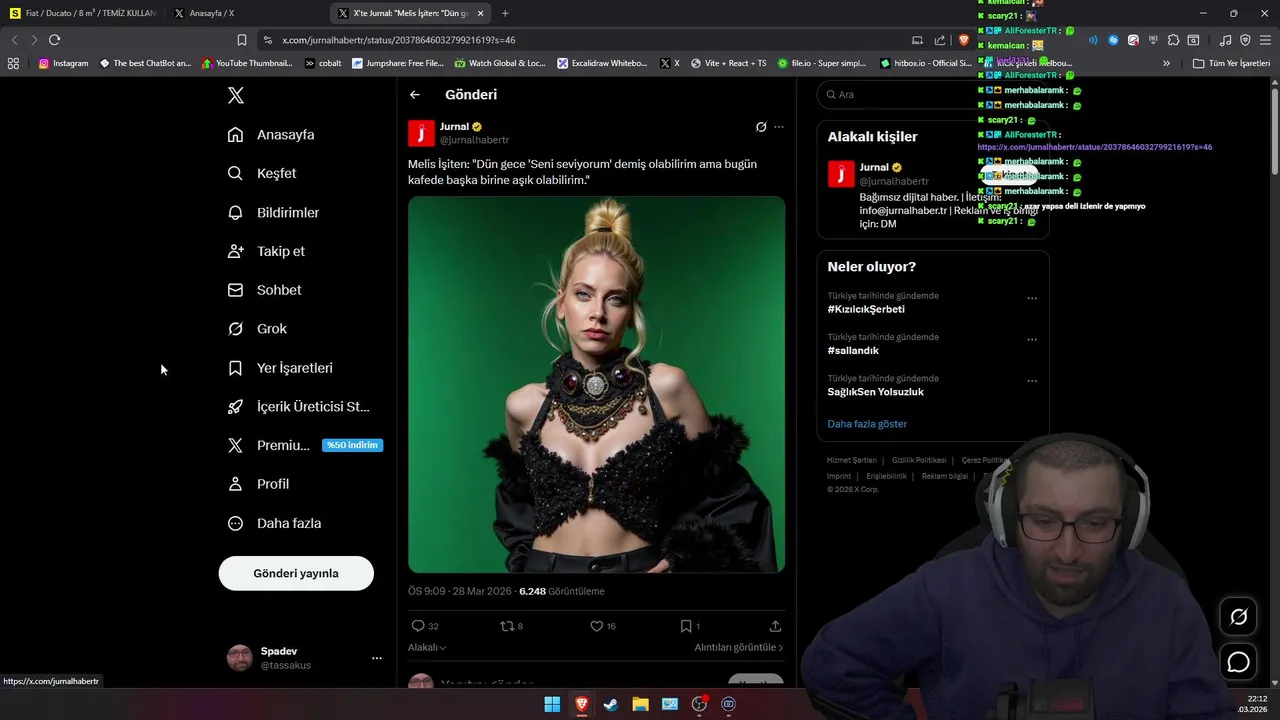Reload the page
The width and height of the screenshot is (1280, 720).
(54, 40)
